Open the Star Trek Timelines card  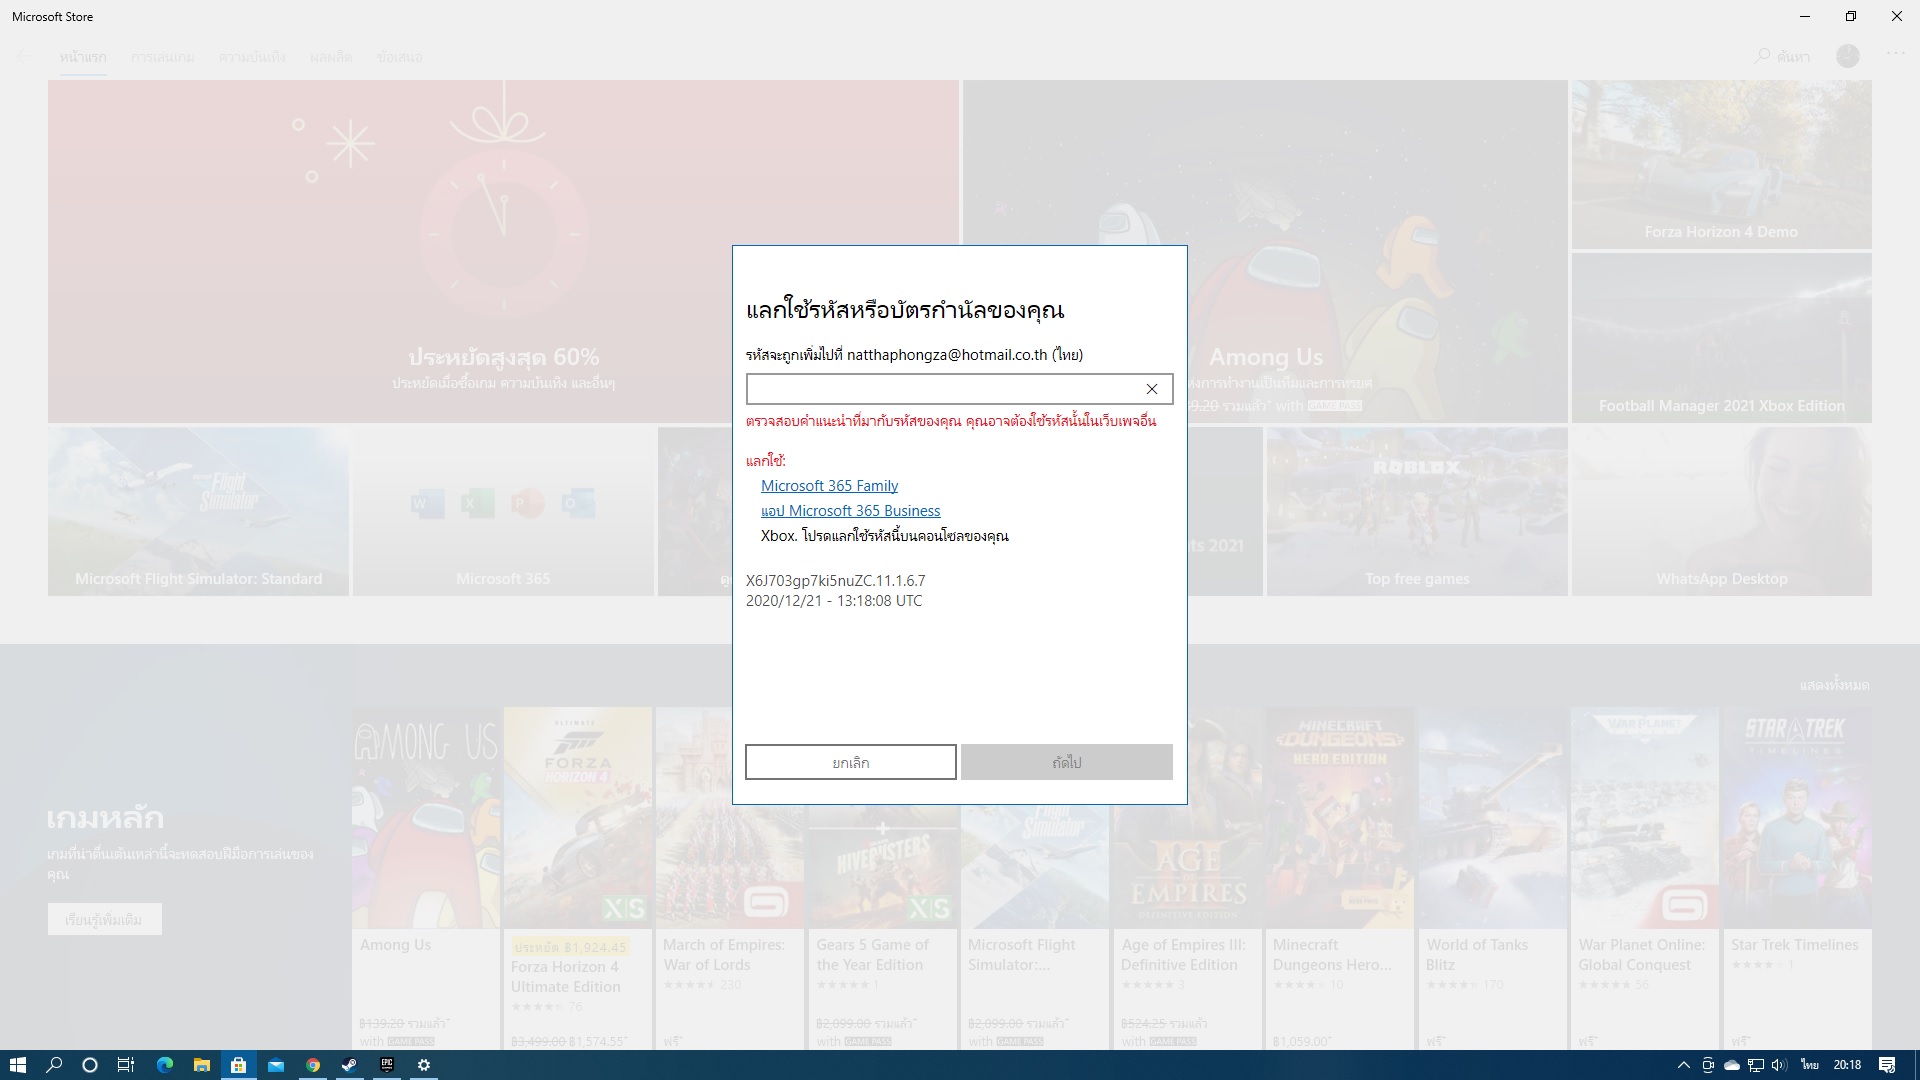[1796, 878]
